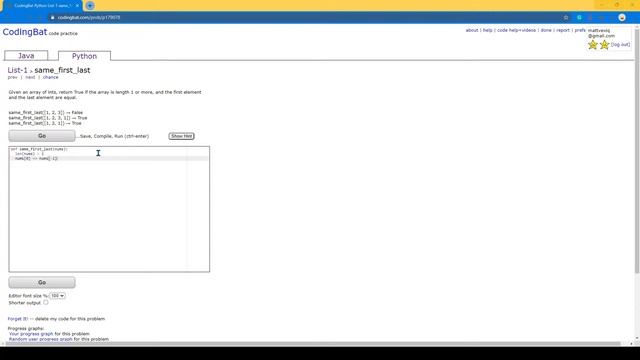Open the browser profile avatar
The image size is (640, 360).
point(622,18)
